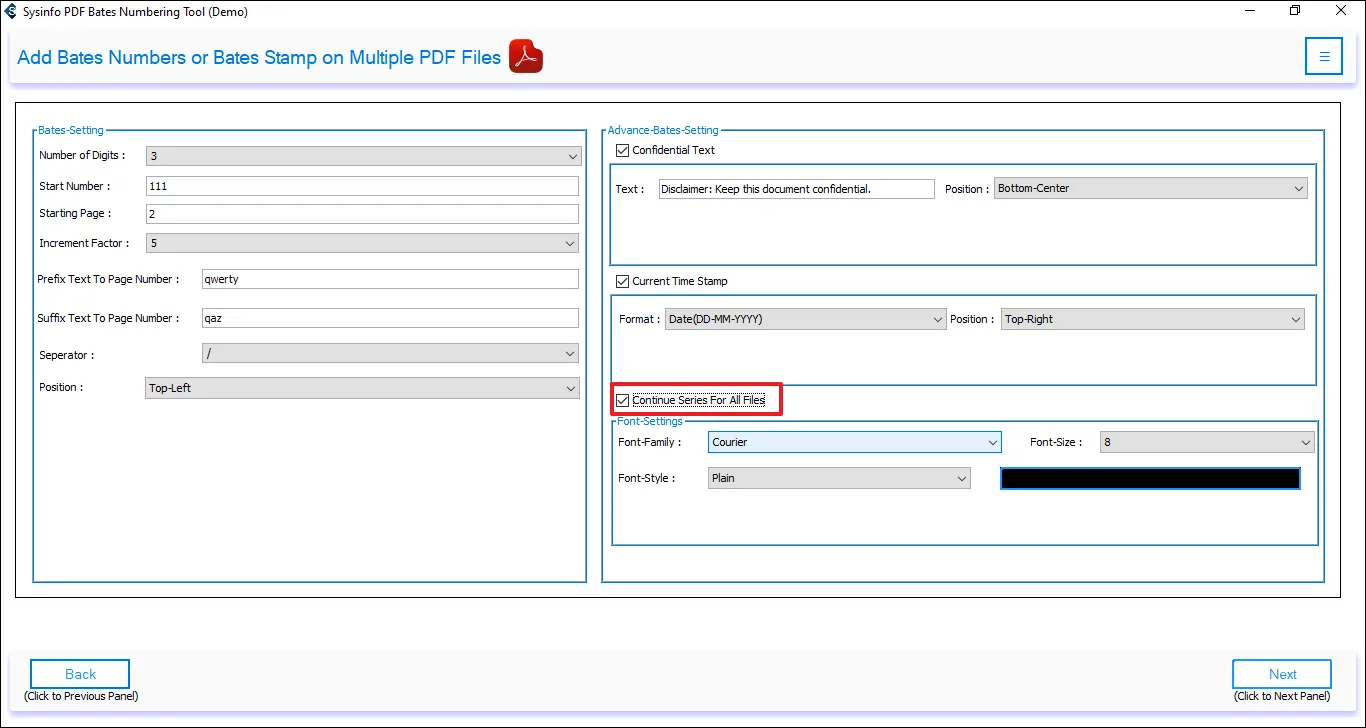The image size is (1366, 728).
Task: Disable Continue Series For All Files
Action: click(x=624, y=400)
